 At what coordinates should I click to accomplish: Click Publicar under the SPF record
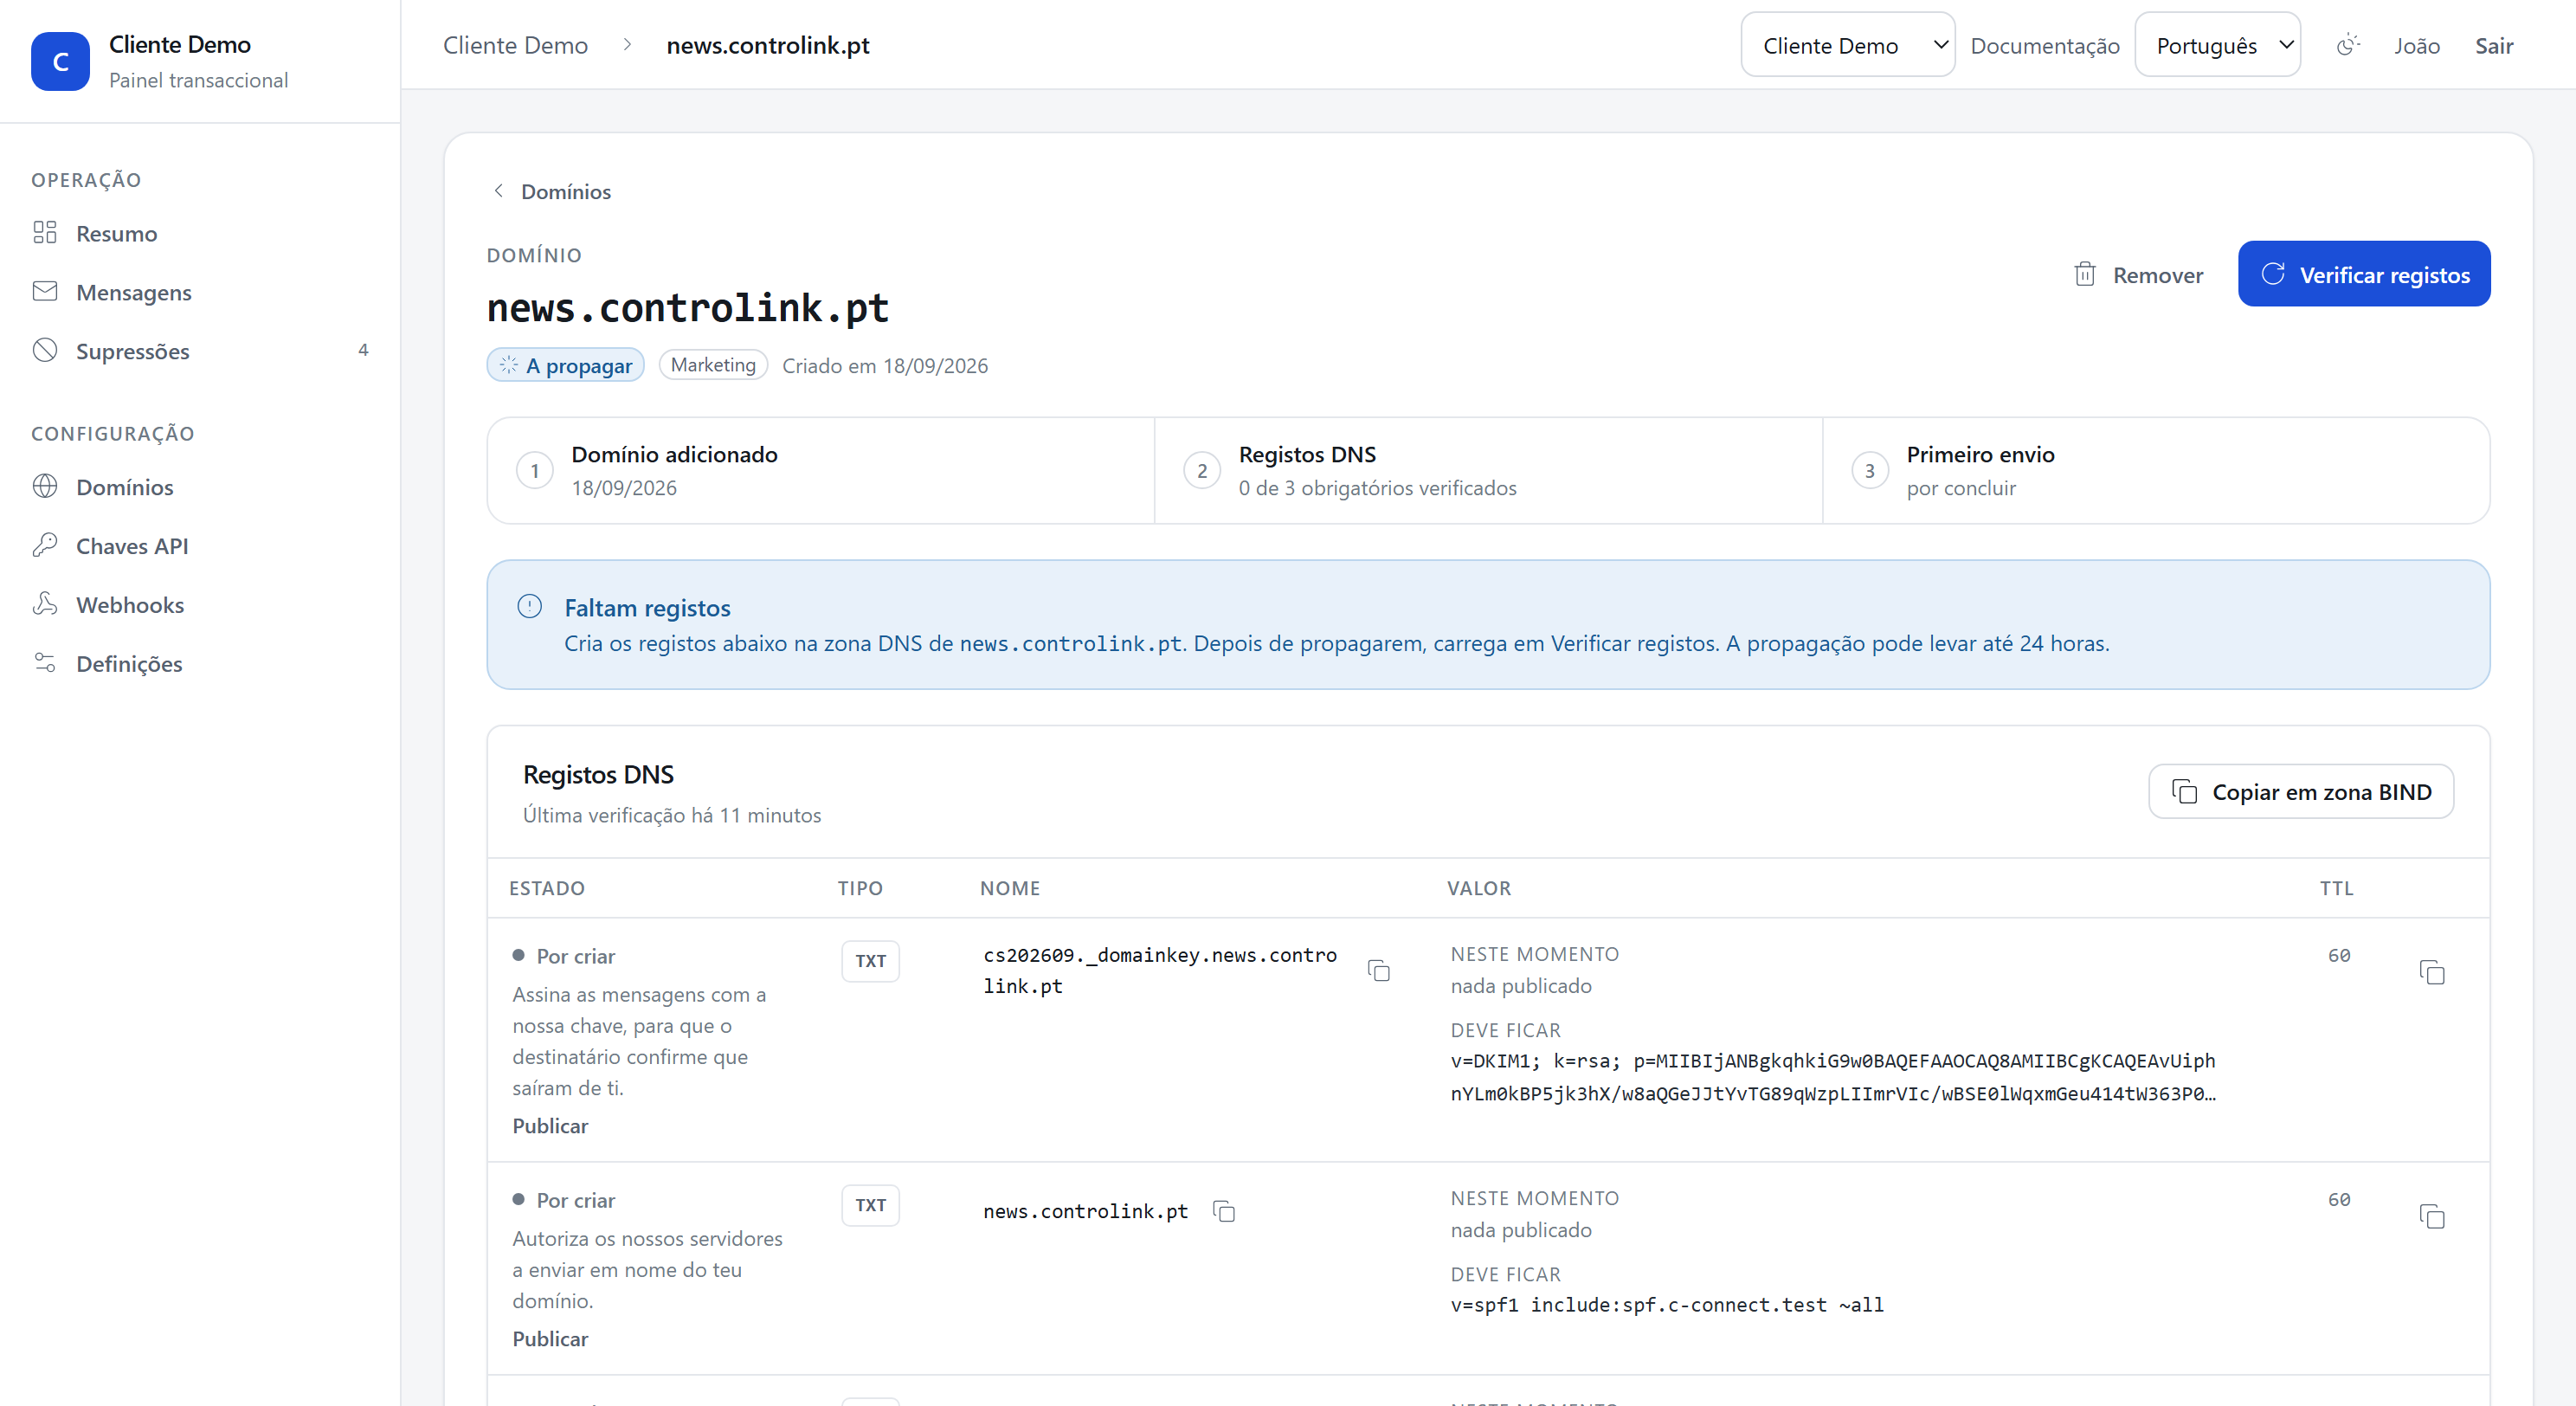click(550, 1339)
